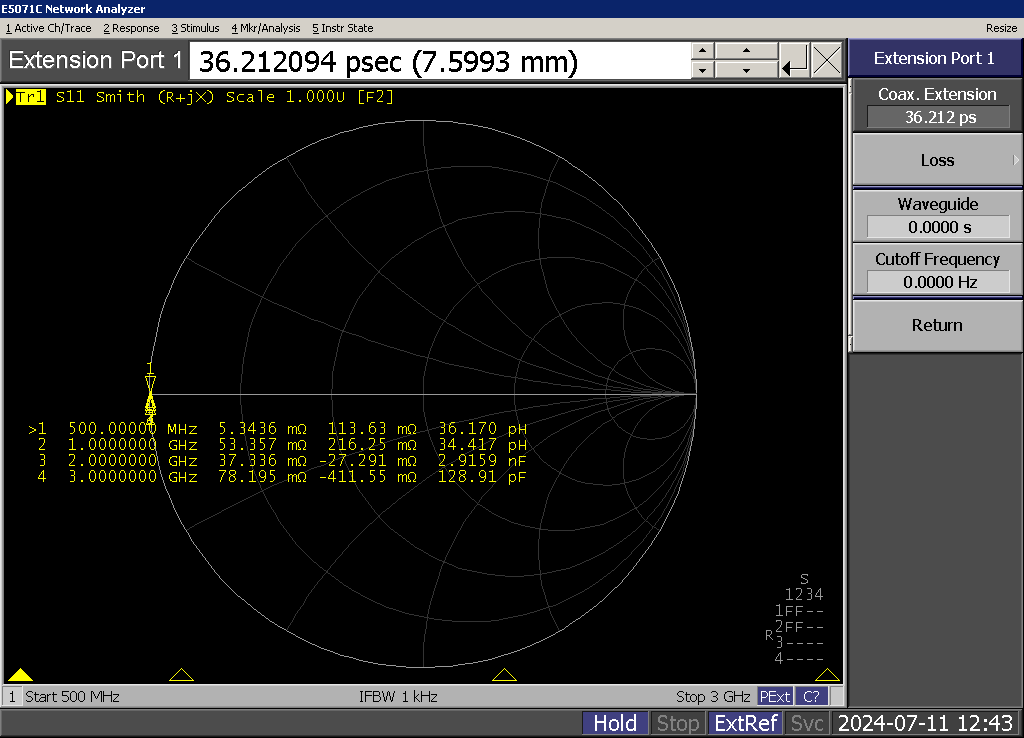
Task: Click the PExt port extension indicator
Action: (x=774, y=696)
